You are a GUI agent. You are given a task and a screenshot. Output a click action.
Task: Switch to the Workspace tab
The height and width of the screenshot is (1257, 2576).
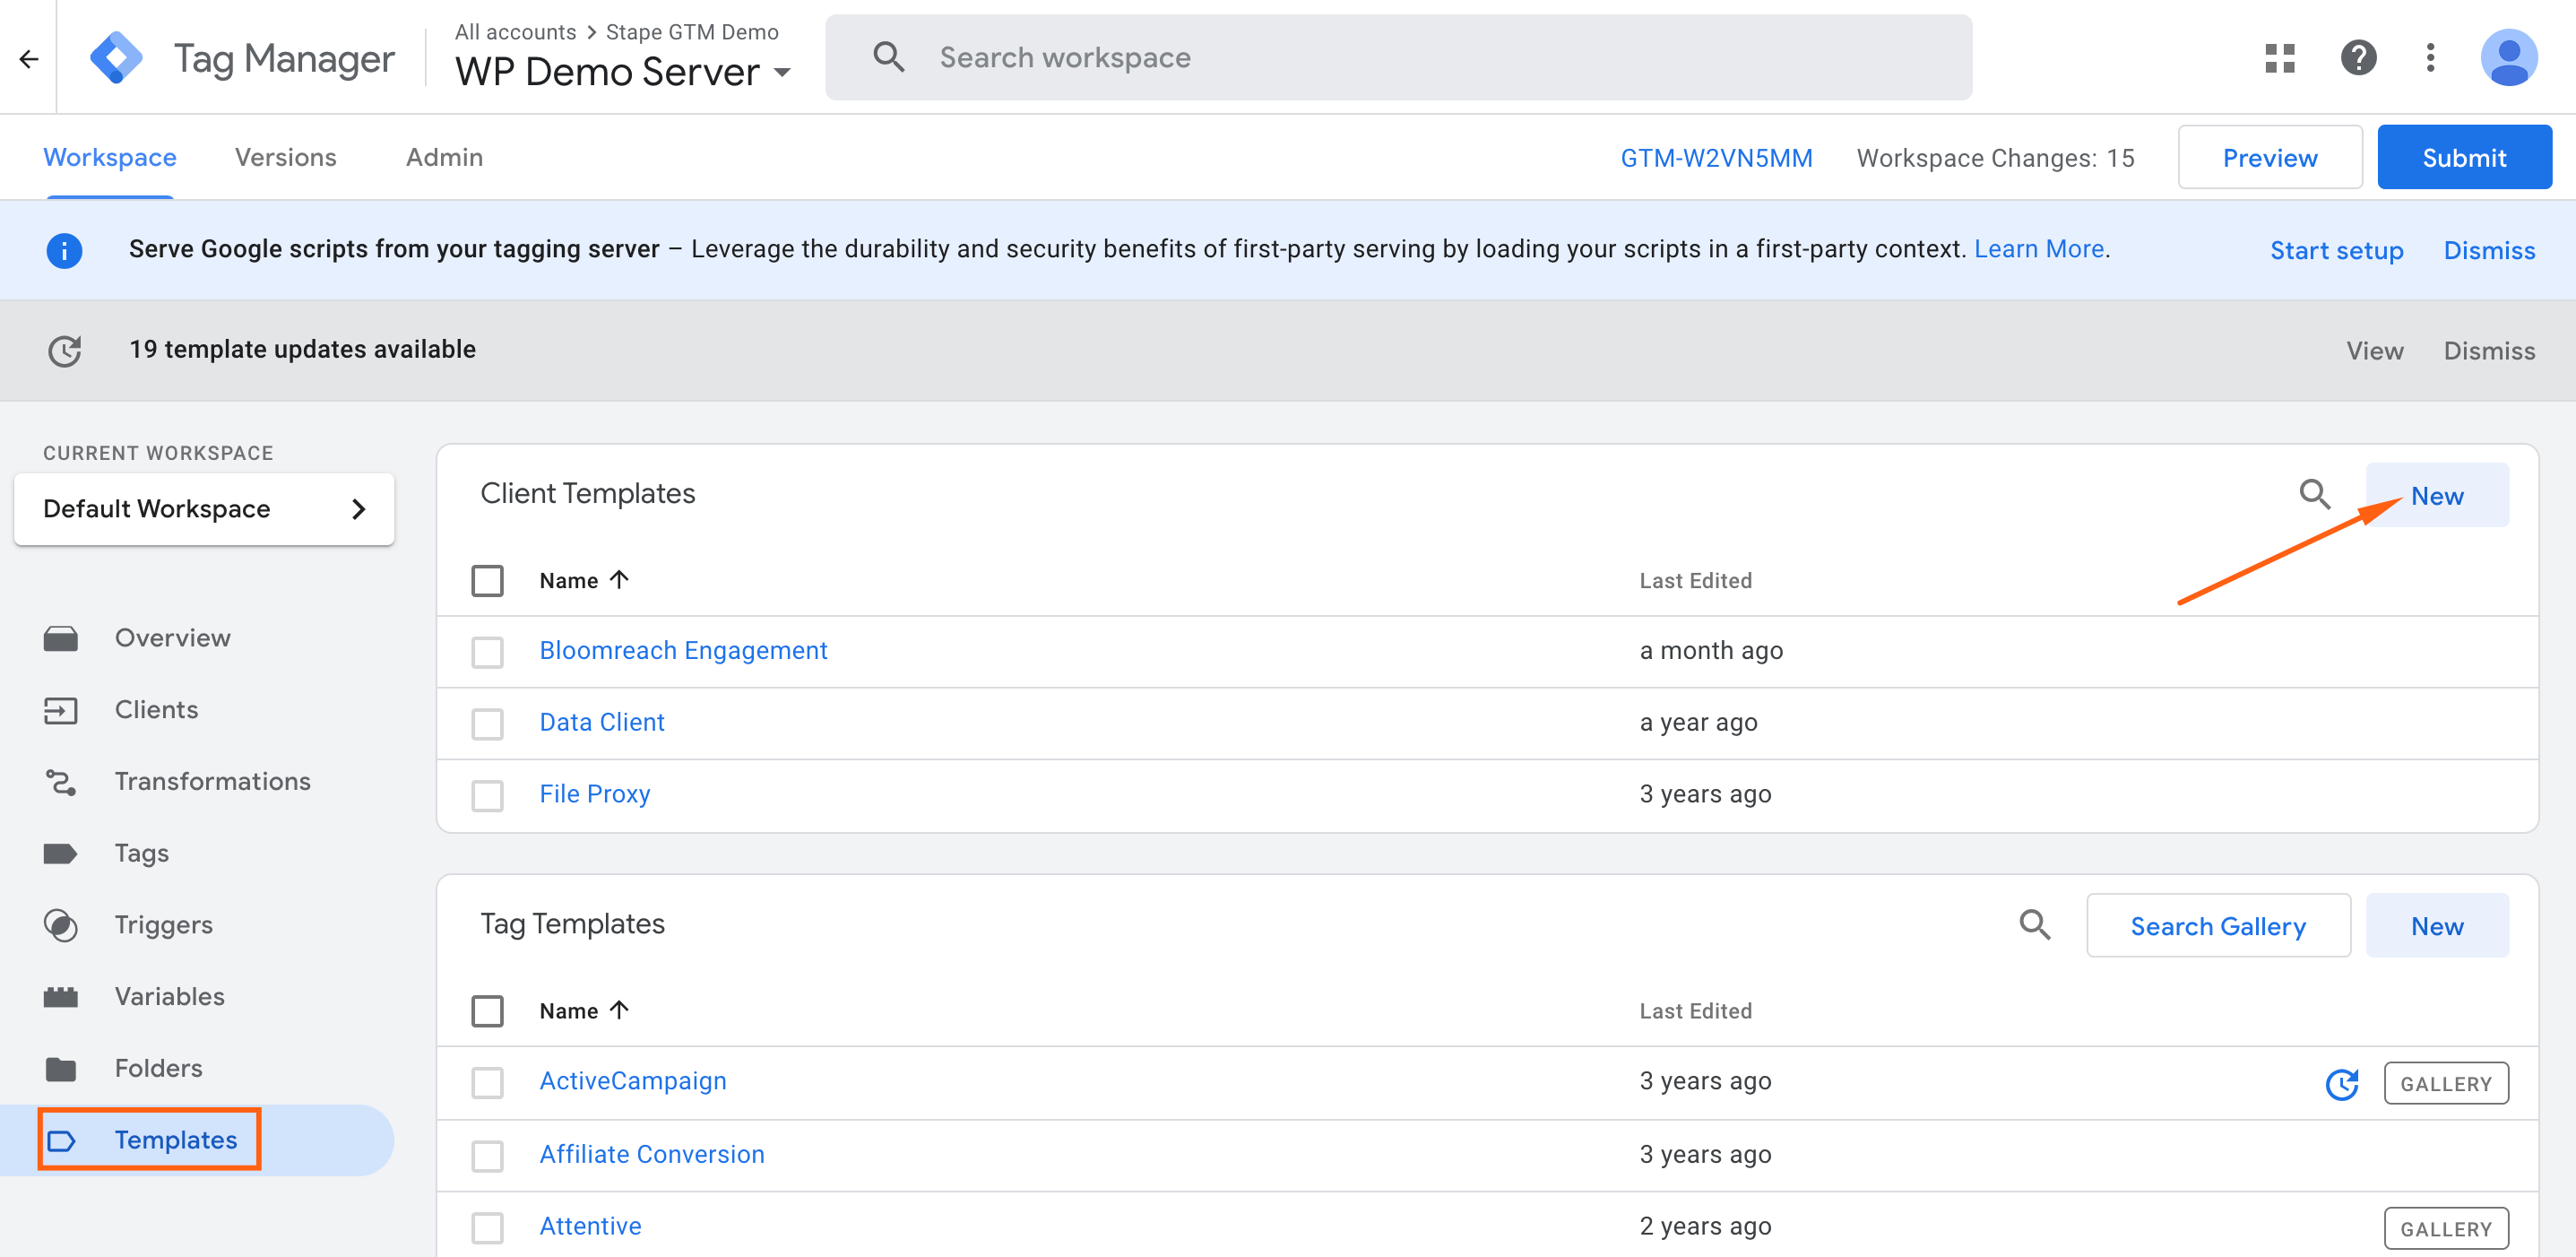tap(110, 158)
